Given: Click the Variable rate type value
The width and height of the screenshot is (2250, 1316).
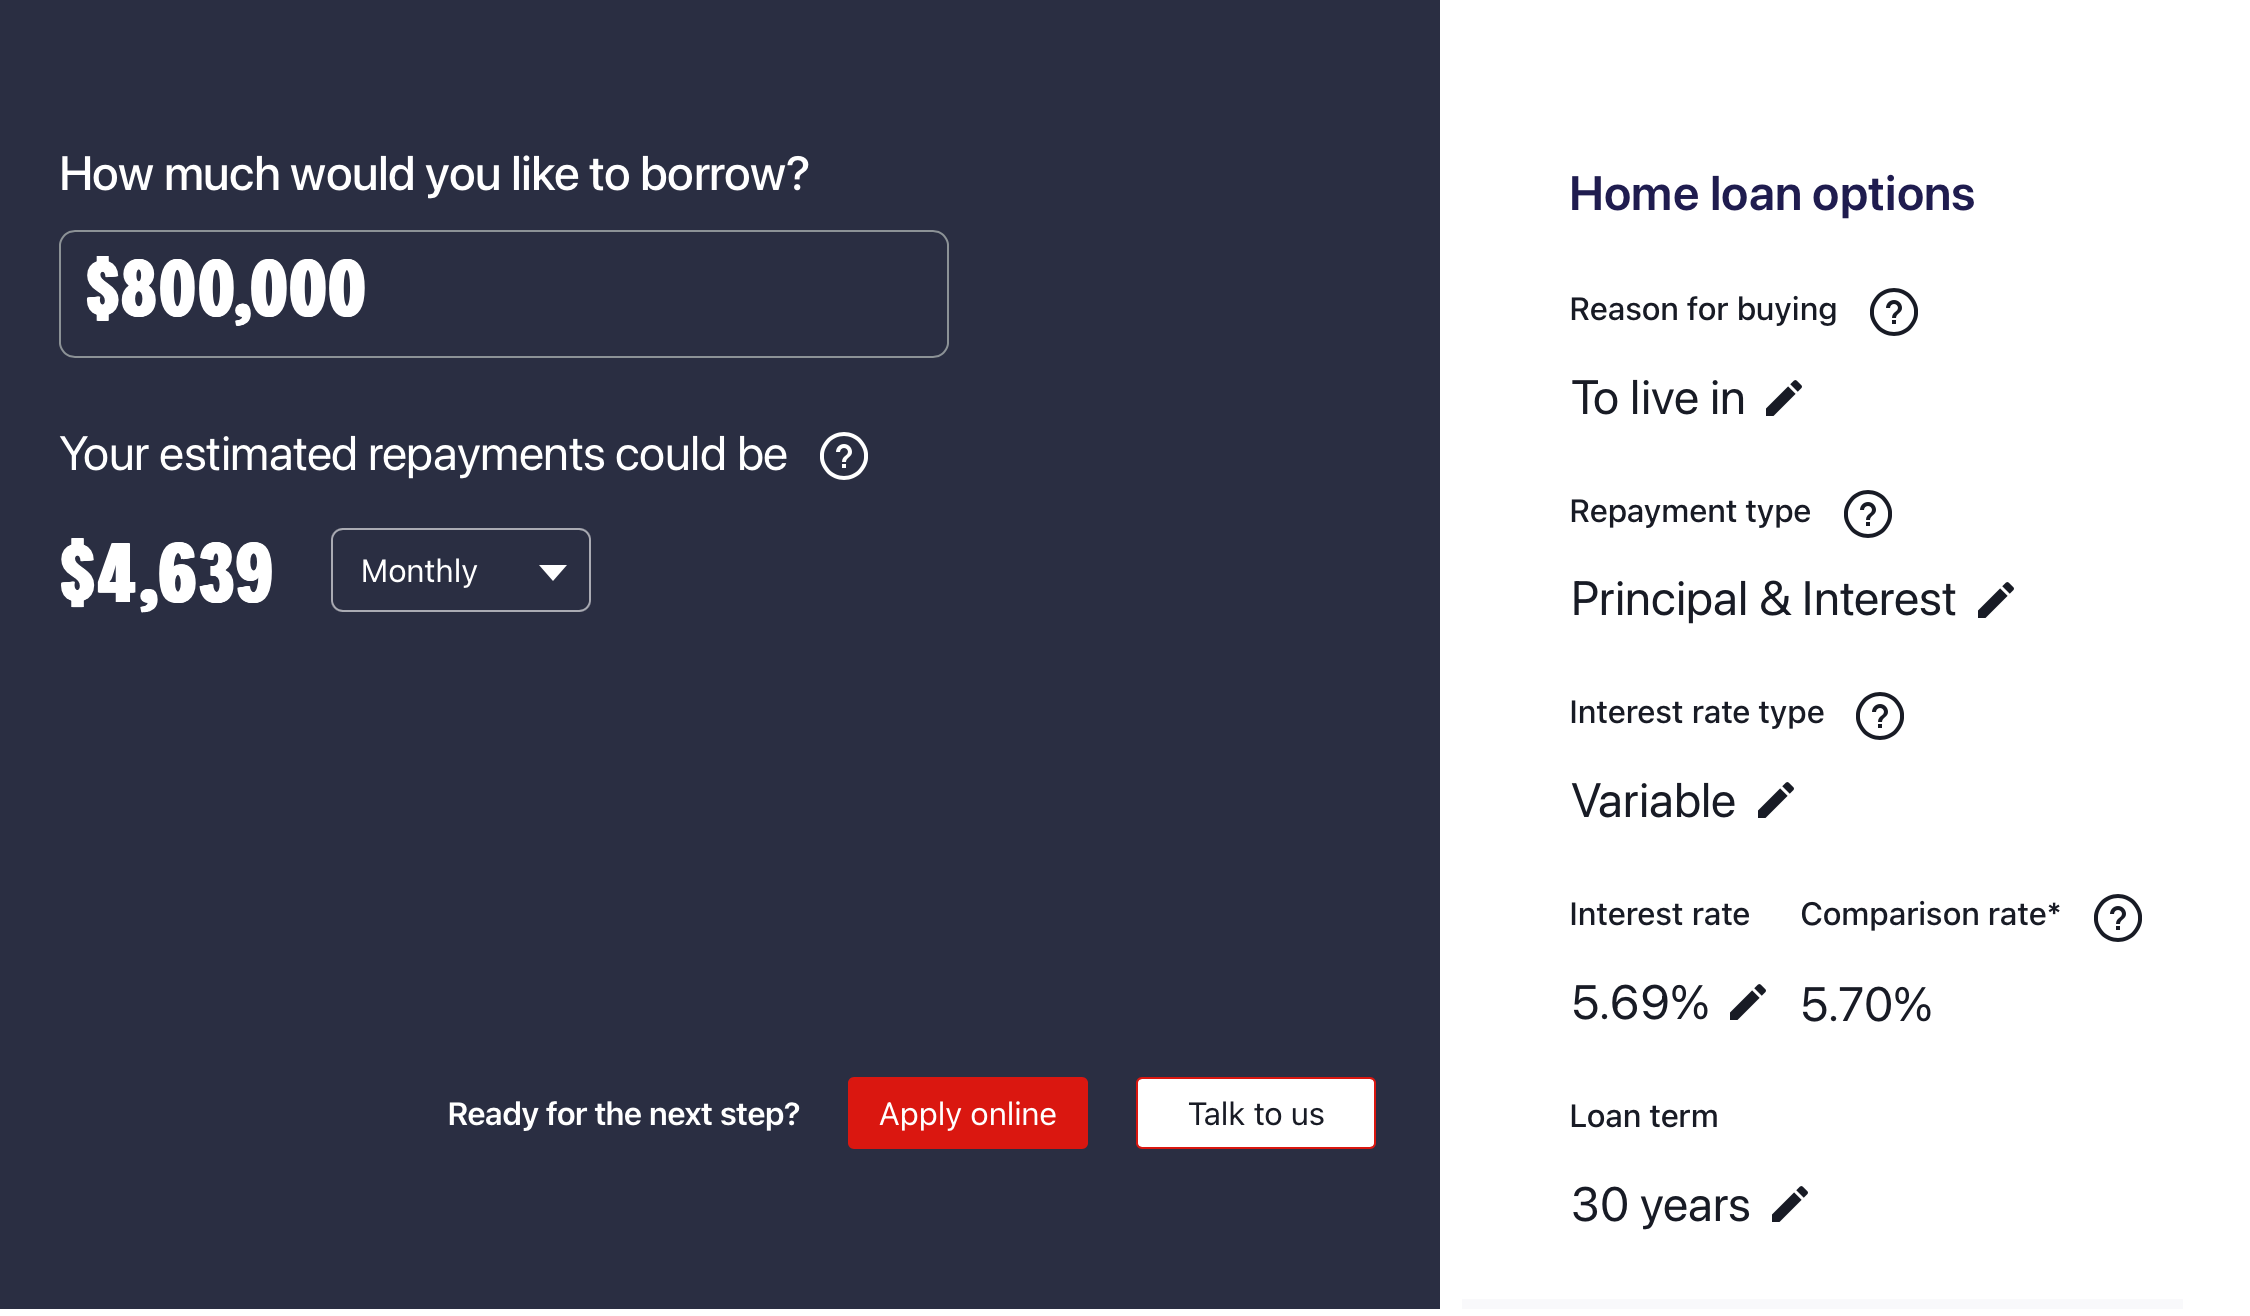Looking at the screenshot, I should [1652, 801].
